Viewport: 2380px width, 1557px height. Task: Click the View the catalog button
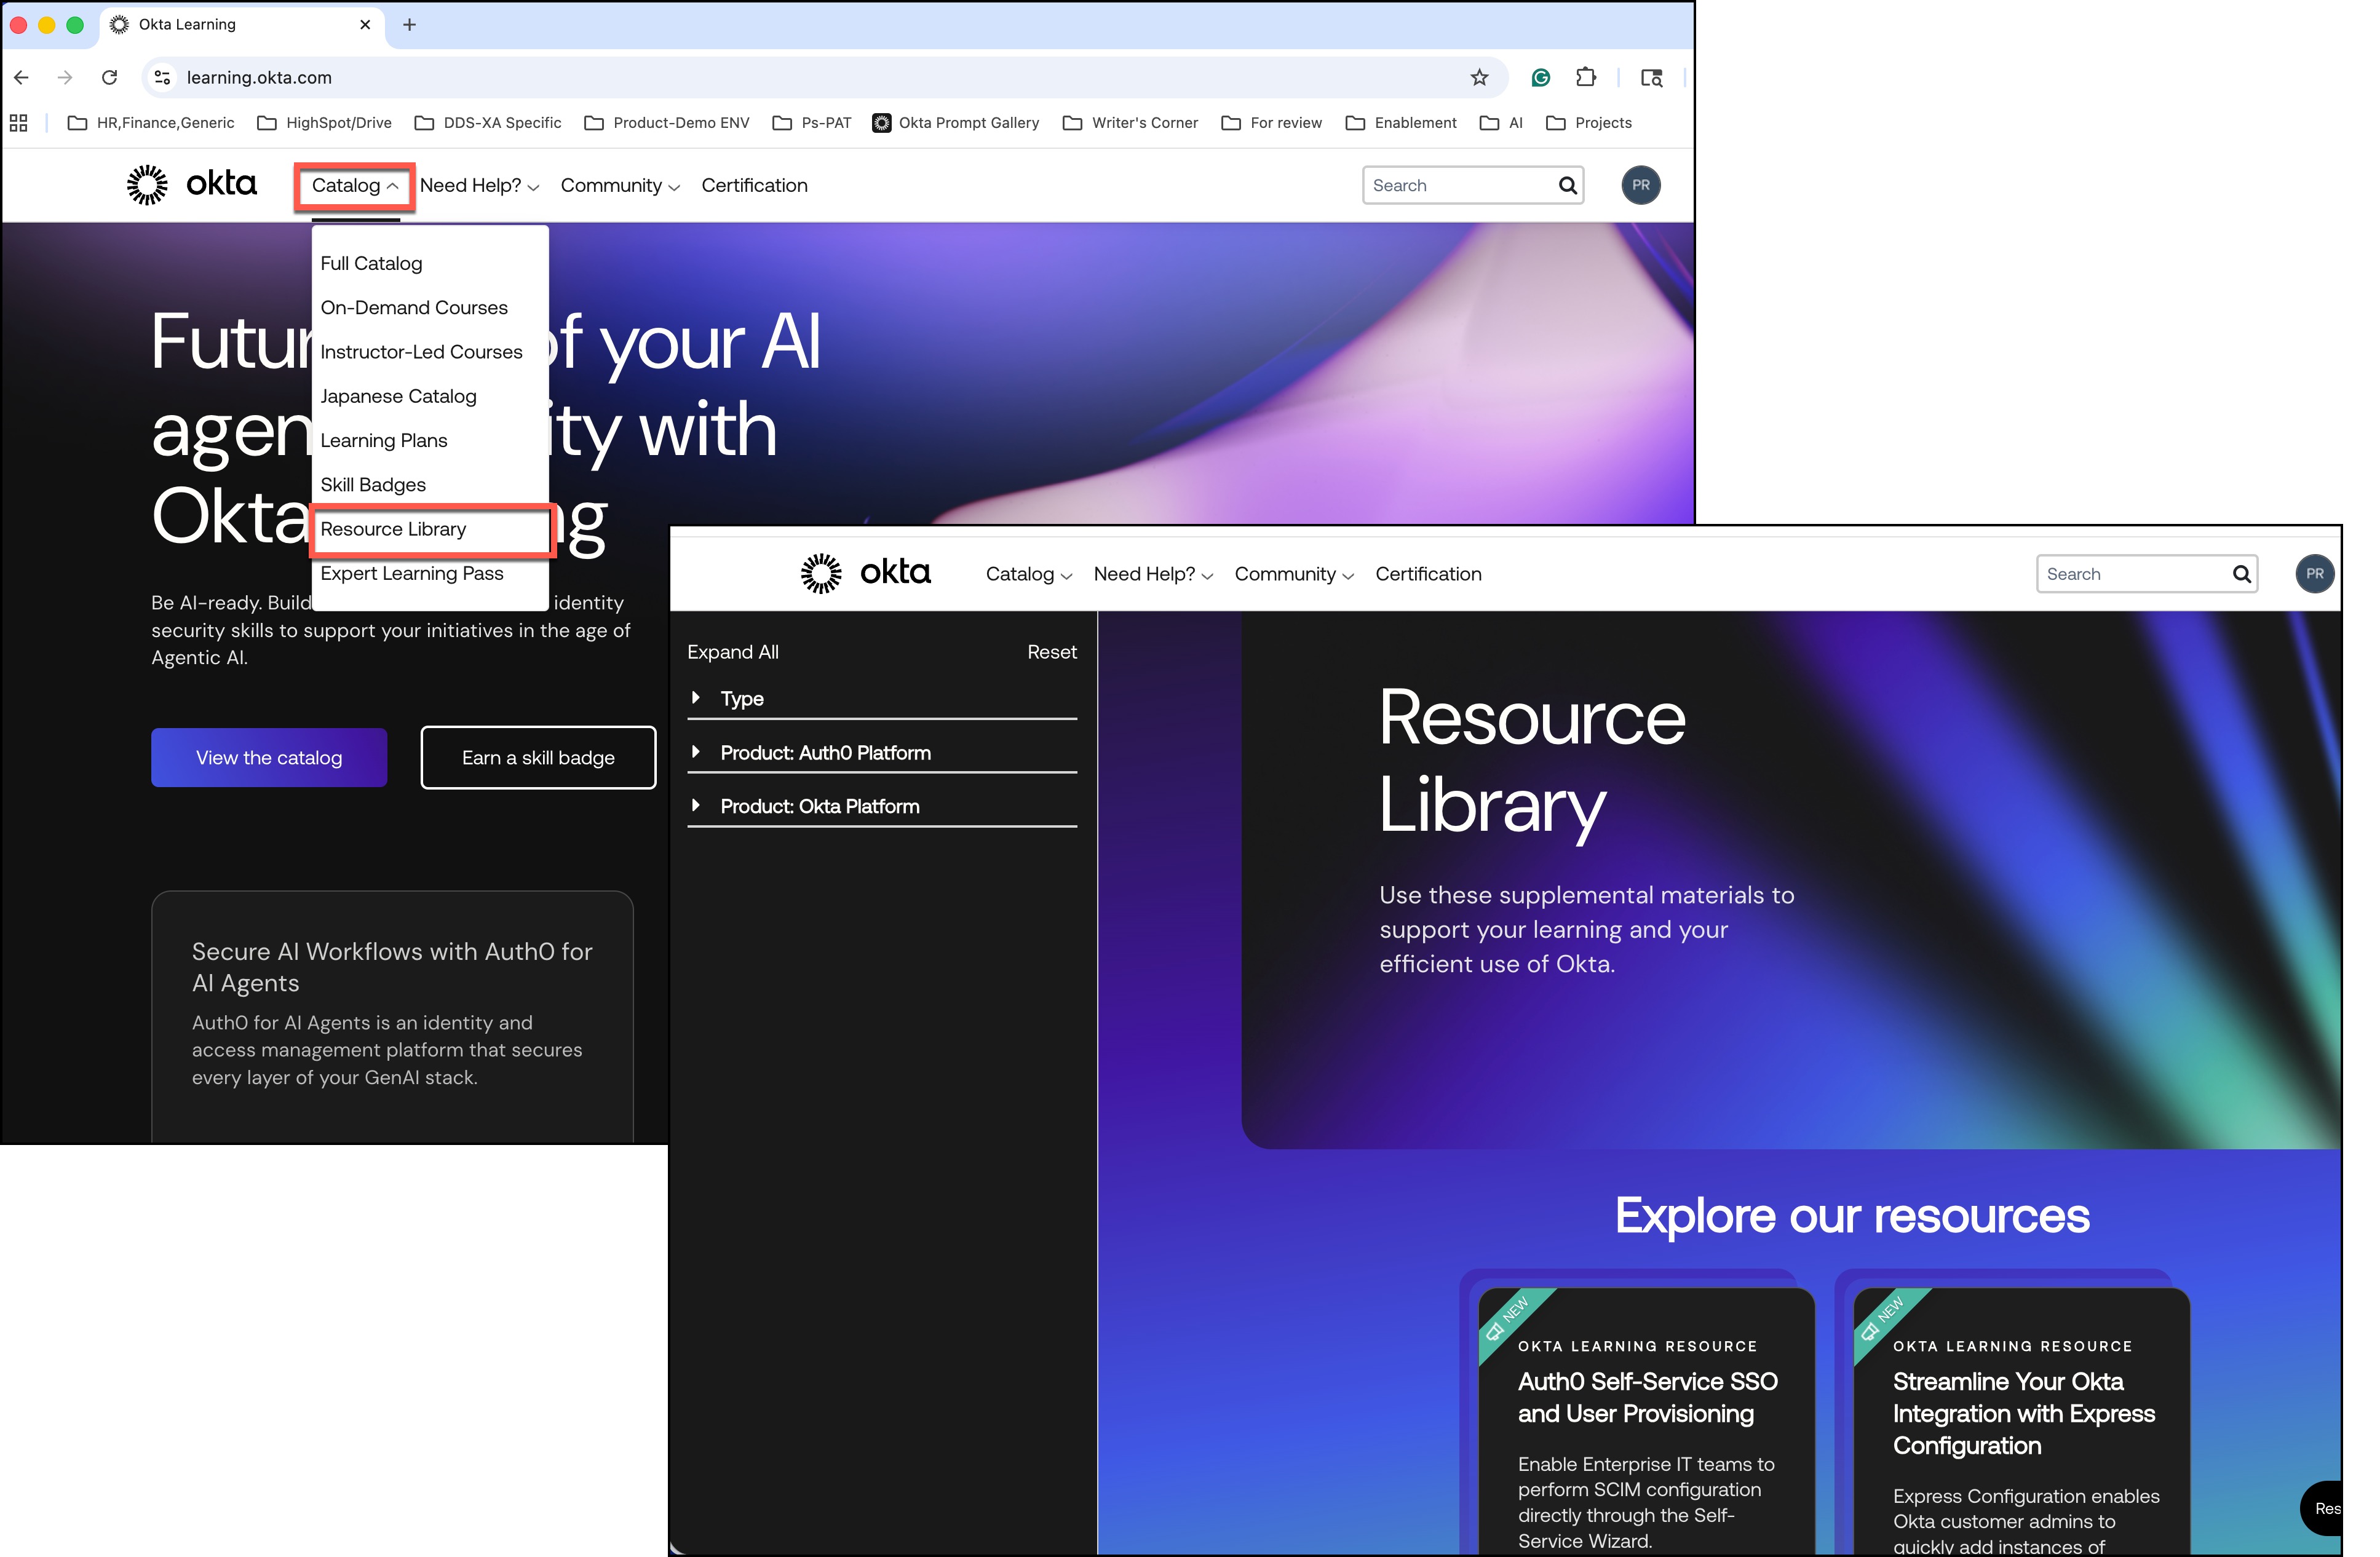pos(269,758)
